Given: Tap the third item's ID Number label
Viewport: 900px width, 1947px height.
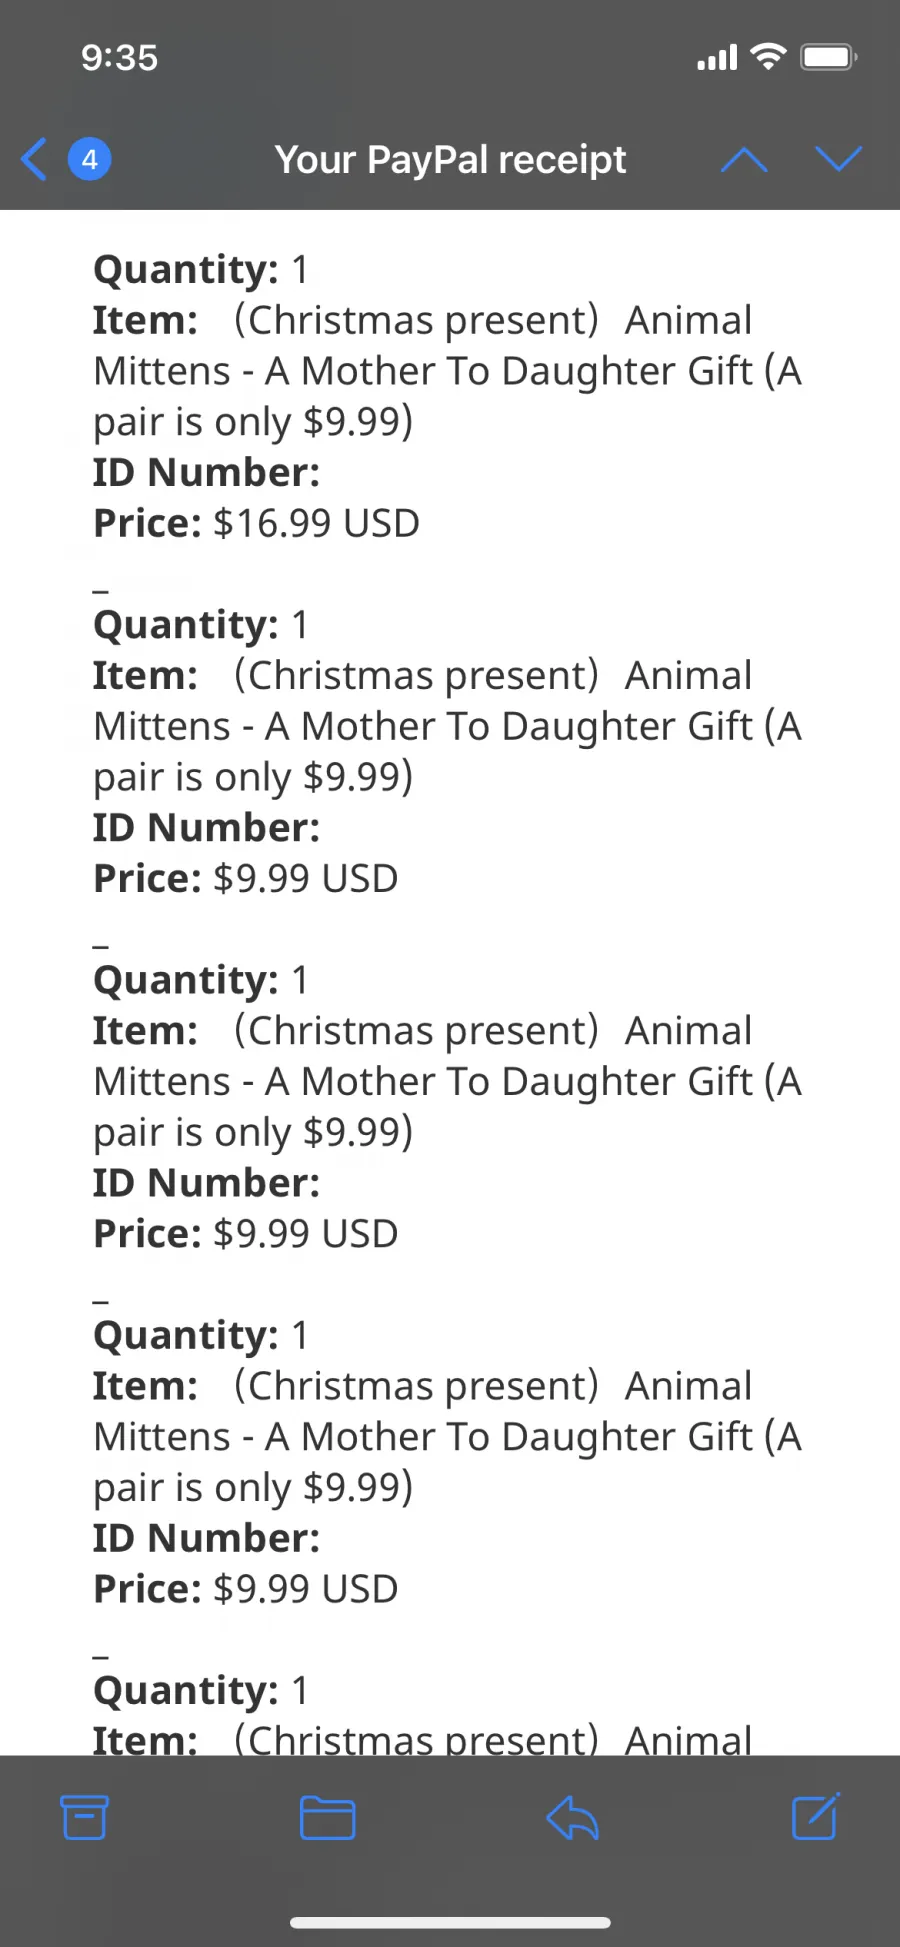Looking at the screenshot, I should (x=207, y=1183).
